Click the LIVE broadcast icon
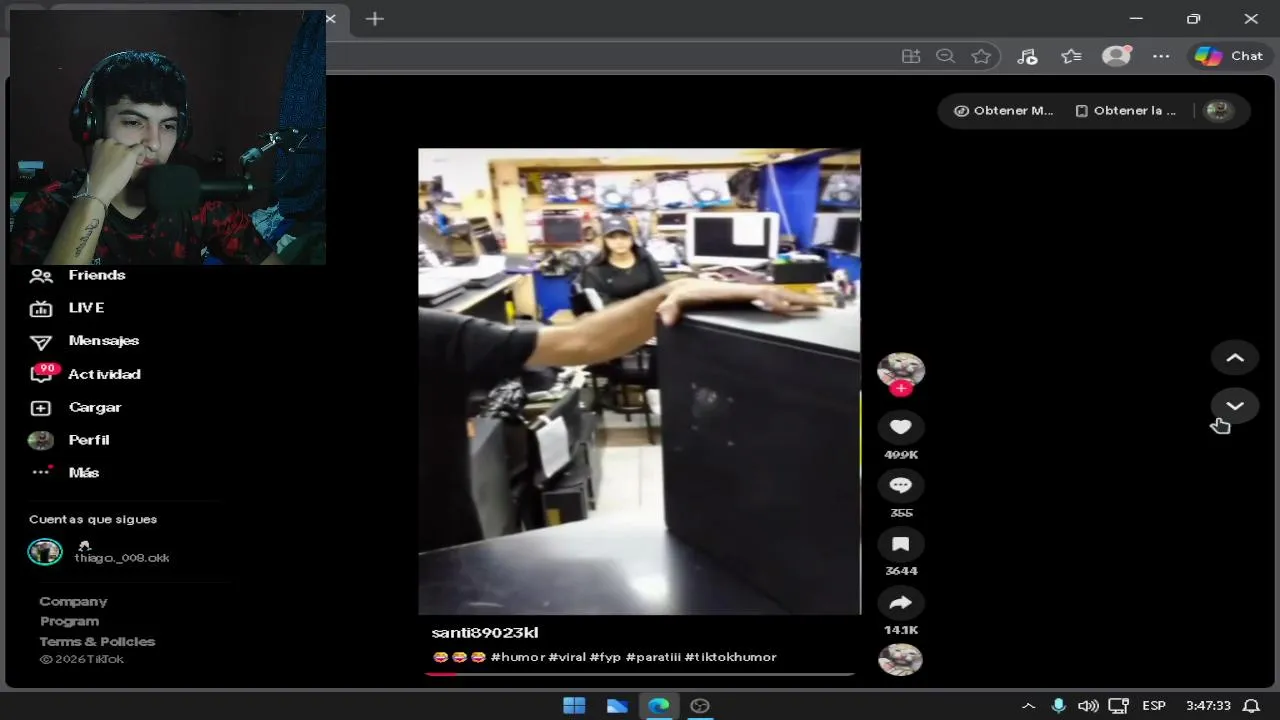This screenshot has width=1280, height=720. pos(41,309)
